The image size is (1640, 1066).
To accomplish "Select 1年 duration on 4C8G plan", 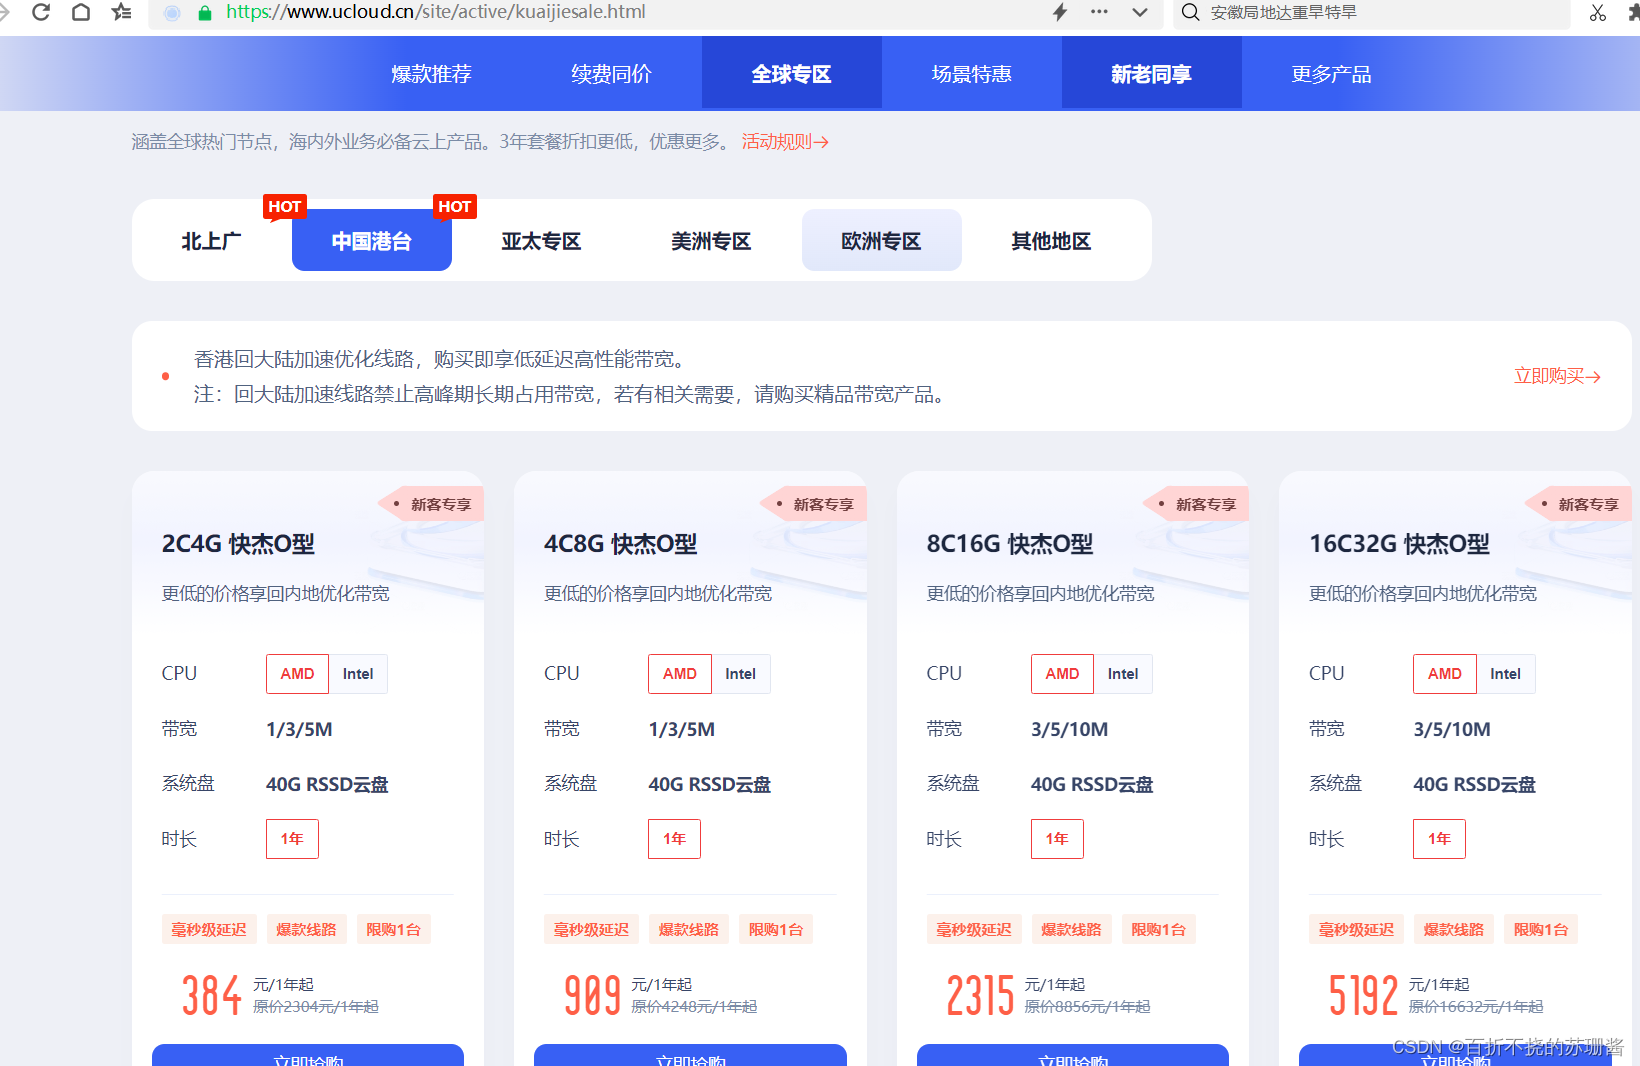I will [675, 839].
